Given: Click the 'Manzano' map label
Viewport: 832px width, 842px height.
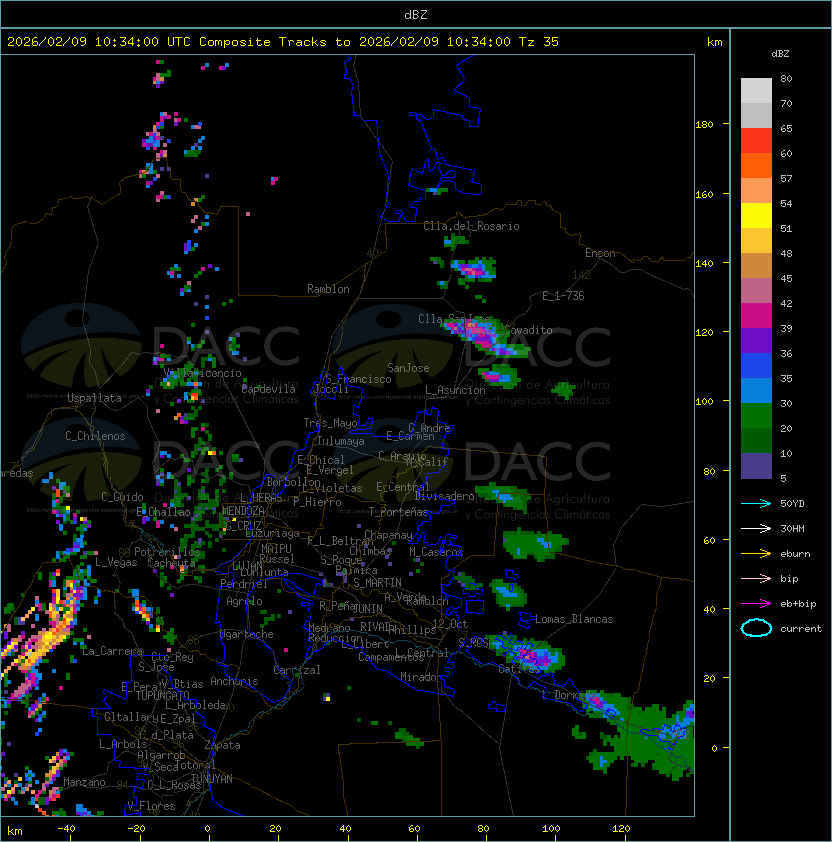Looking at the screenshot, I should click(84, 782).
